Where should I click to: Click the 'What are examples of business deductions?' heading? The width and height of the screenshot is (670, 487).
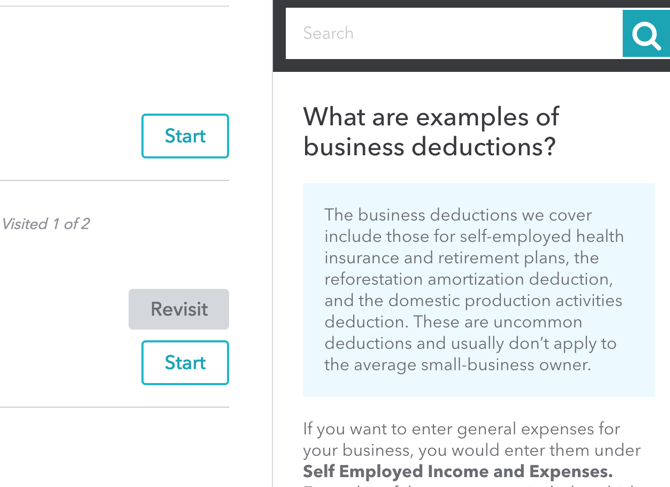[x=431, y=132]
